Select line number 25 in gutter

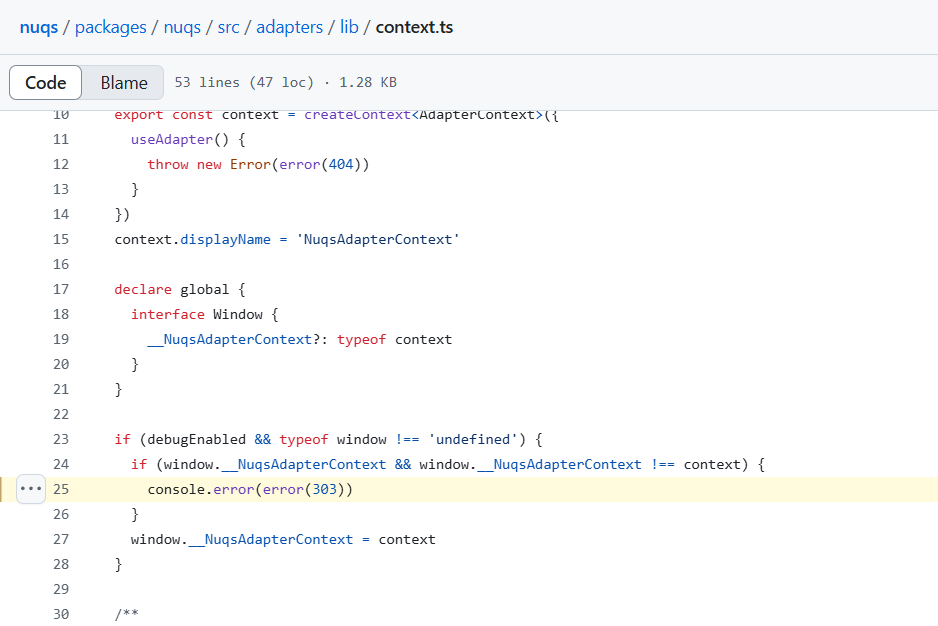coord(61,490)
